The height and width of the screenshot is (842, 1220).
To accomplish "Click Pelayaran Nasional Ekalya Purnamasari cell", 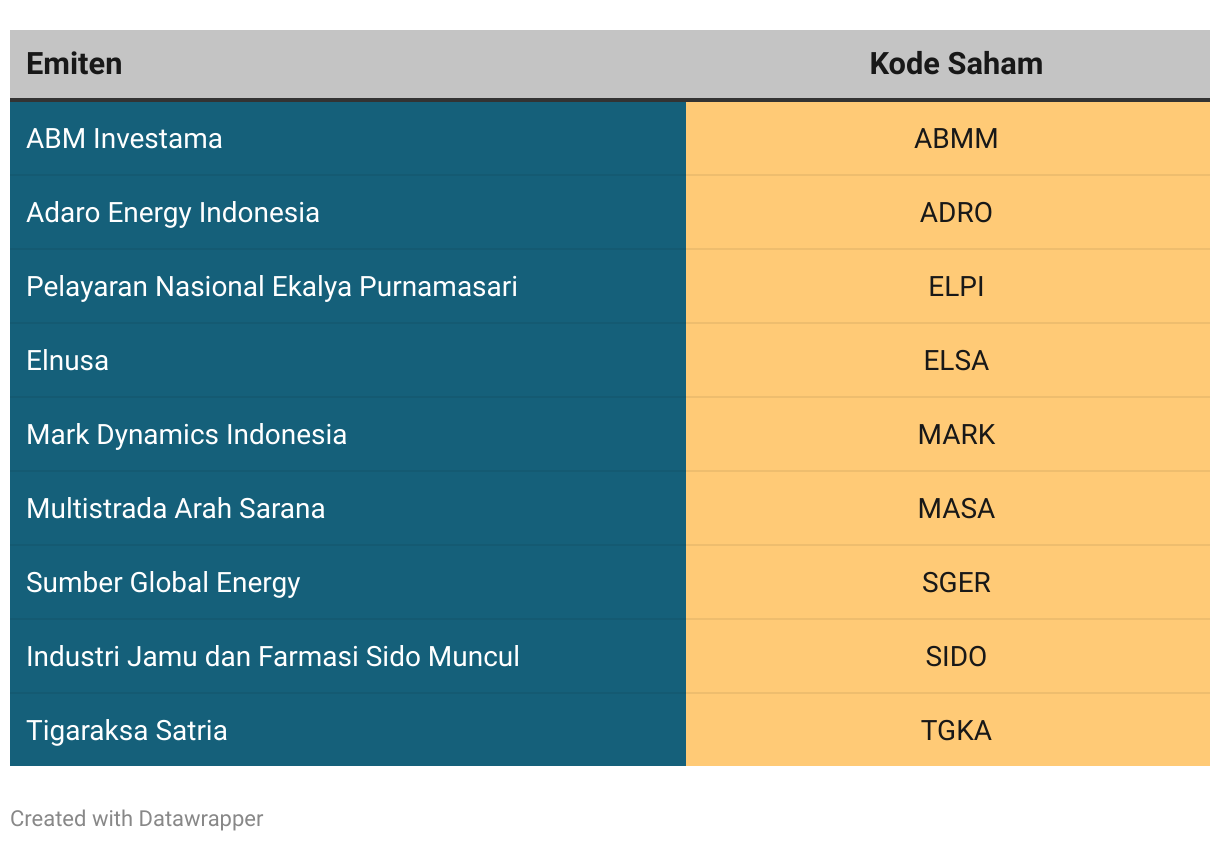I will 347,286.
